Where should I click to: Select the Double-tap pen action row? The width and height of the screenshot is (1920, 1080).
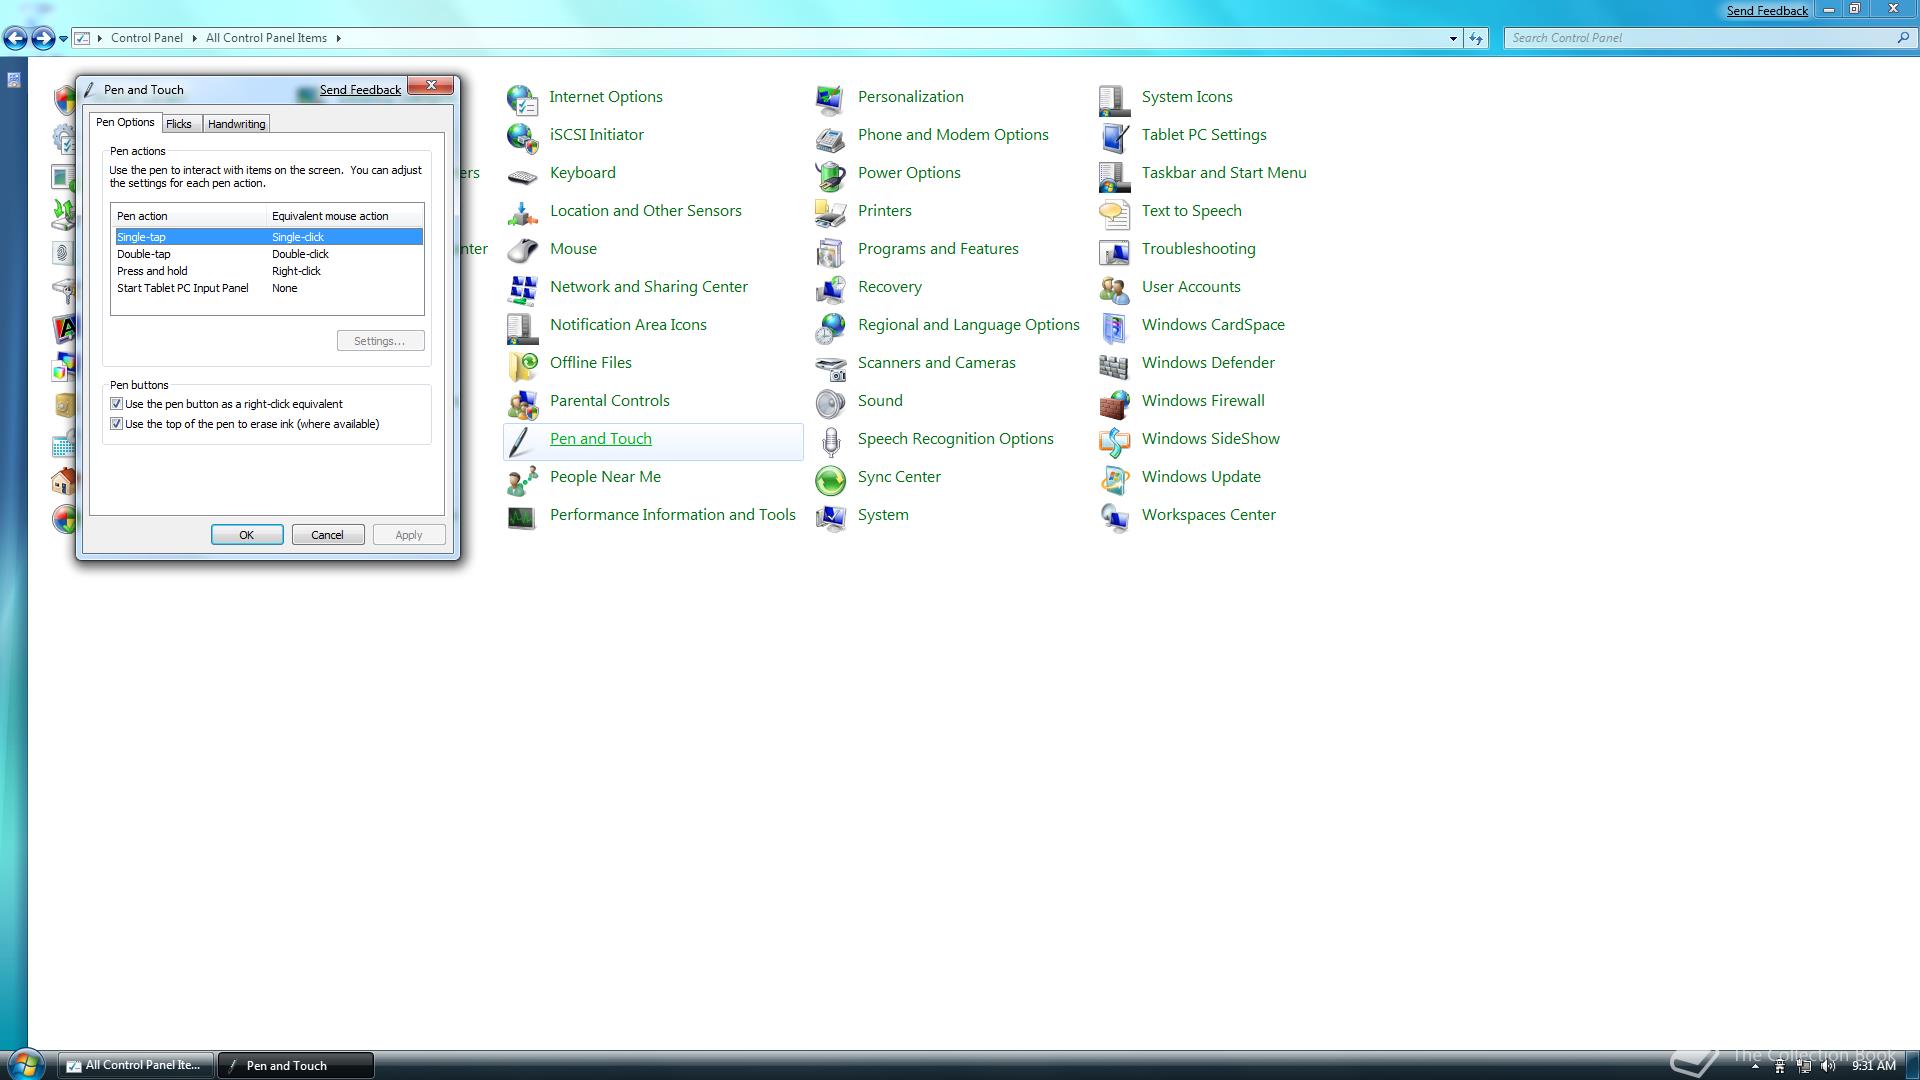pyautogui.click(x=268, y=254)
